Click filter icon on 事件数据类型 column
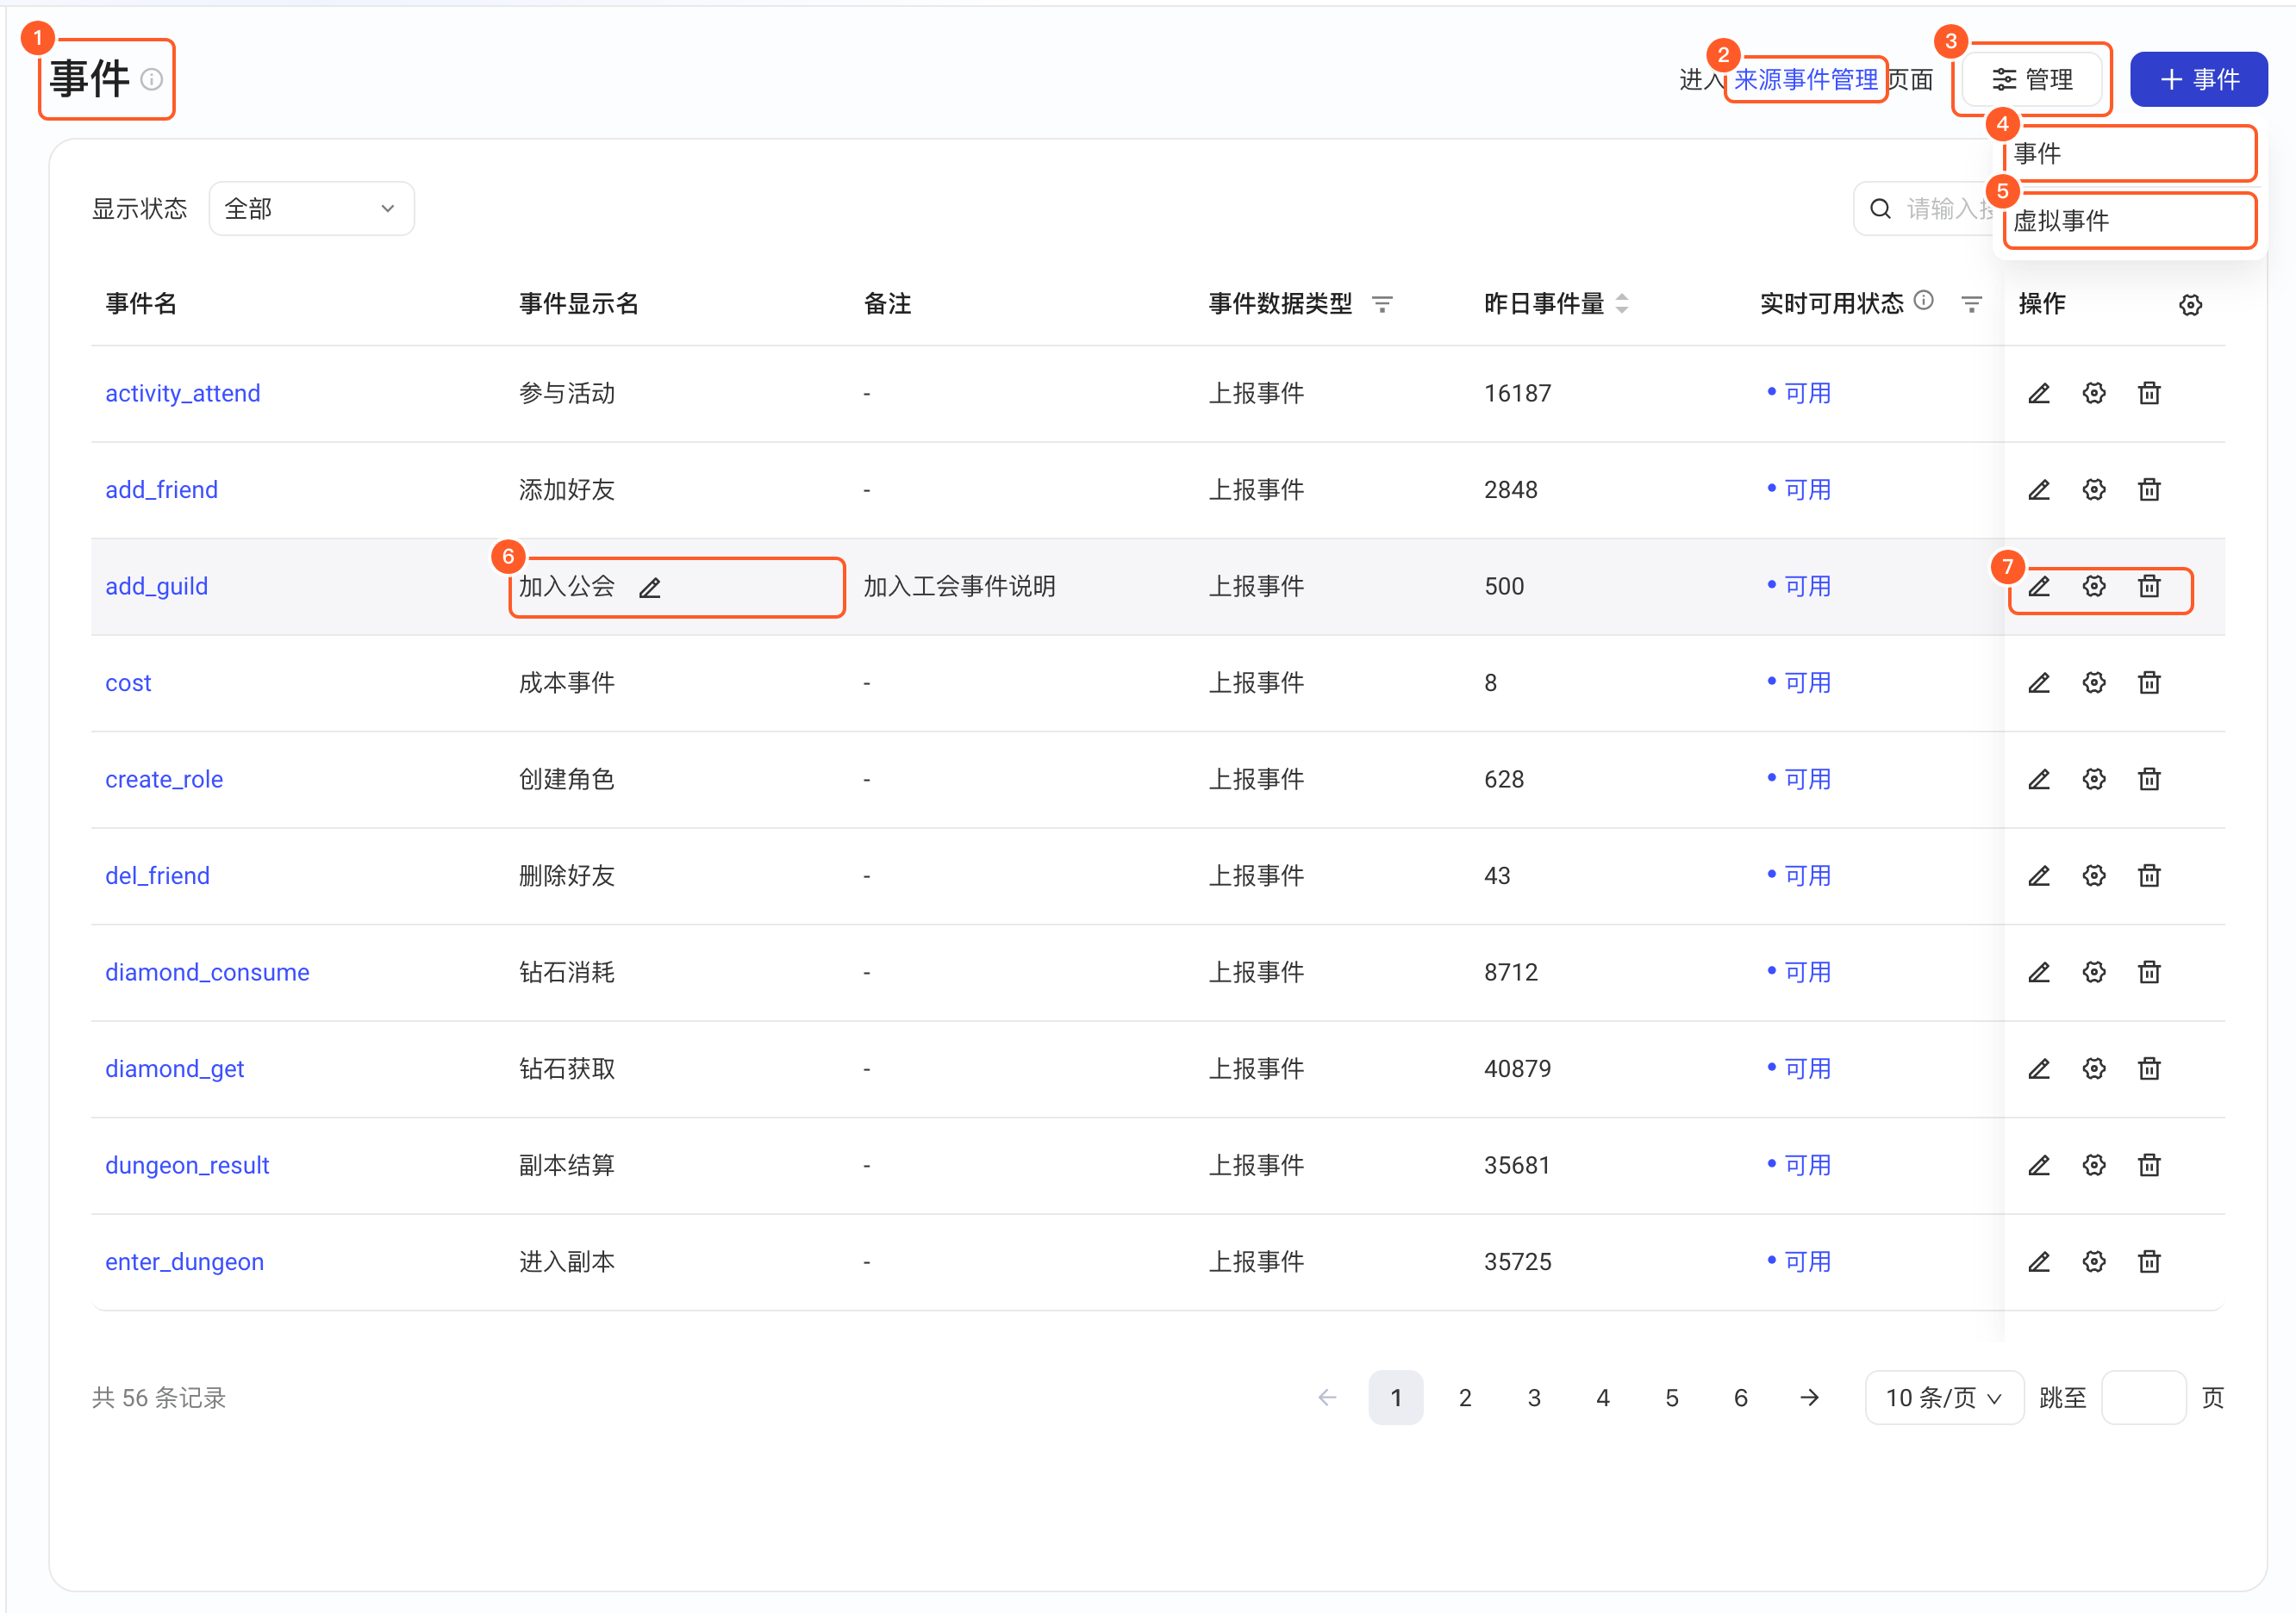This screenshot has height=1613, width=2296. click(1382, 304)
